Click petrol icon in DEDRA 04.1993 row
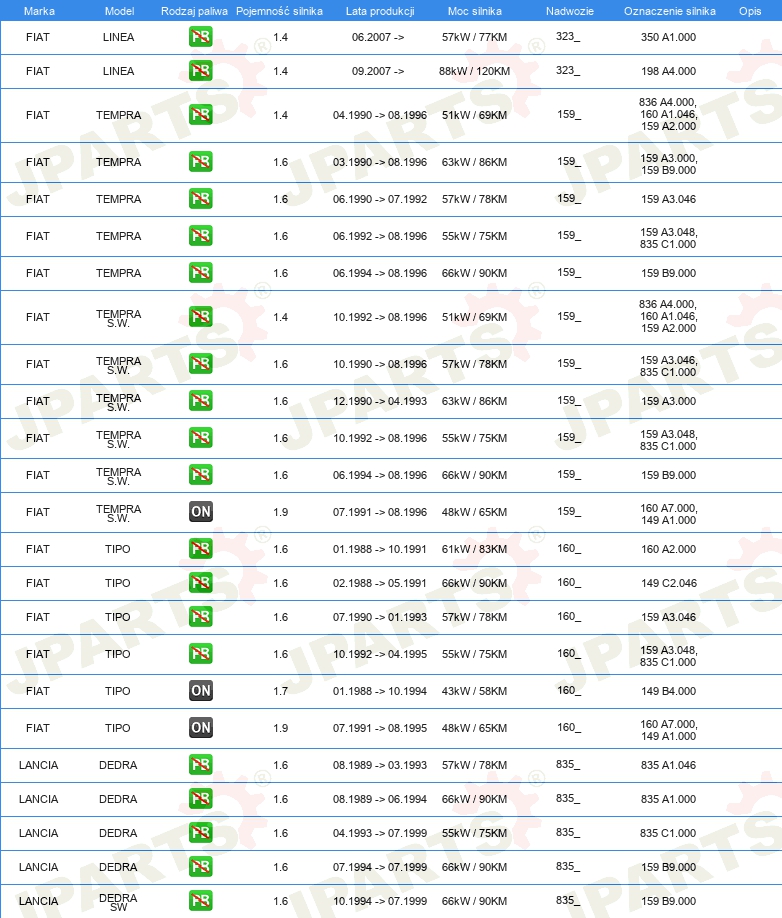 point(200,833)
